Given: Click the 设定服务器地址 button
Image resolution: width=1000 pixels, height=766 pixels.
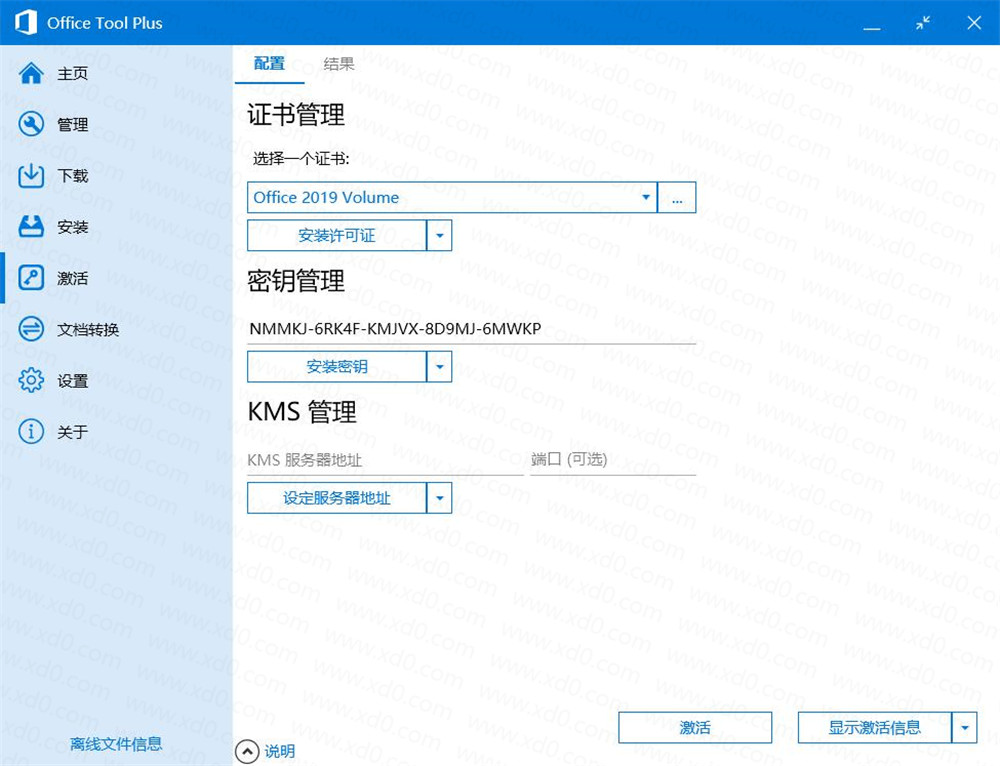Looking at the screenshot, I should tap(337, 498).
